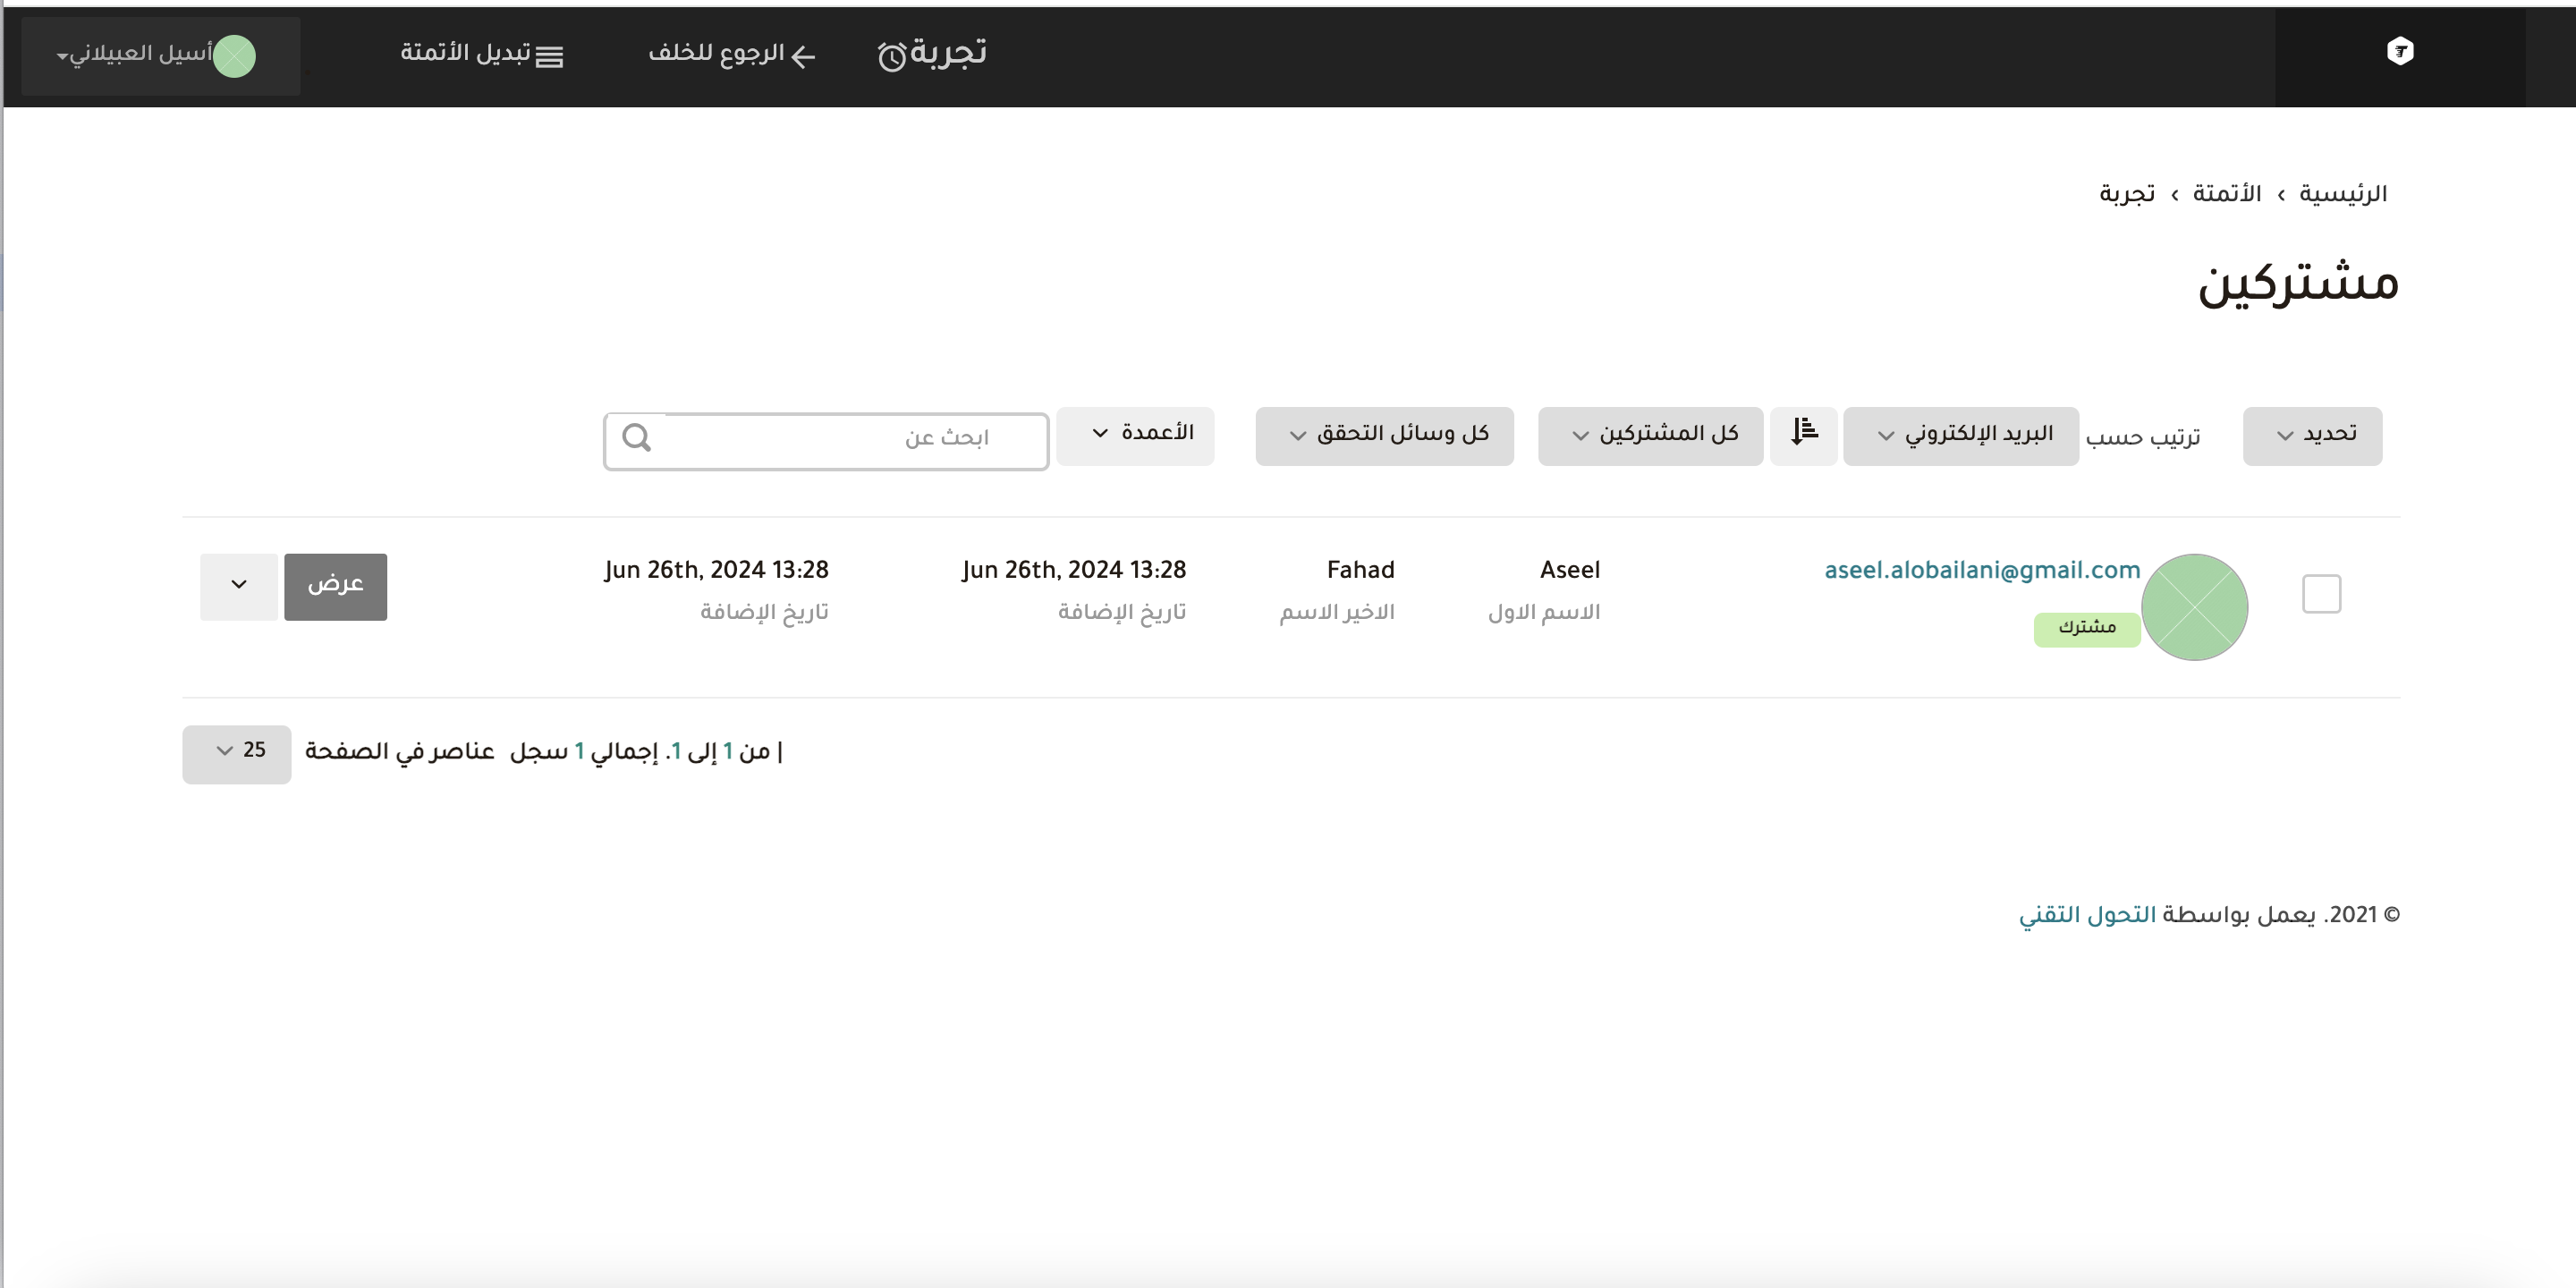Expand the كل المشتركين filter dropdown
This screenshot has width=2576, height=1288.
[1650, 435]
